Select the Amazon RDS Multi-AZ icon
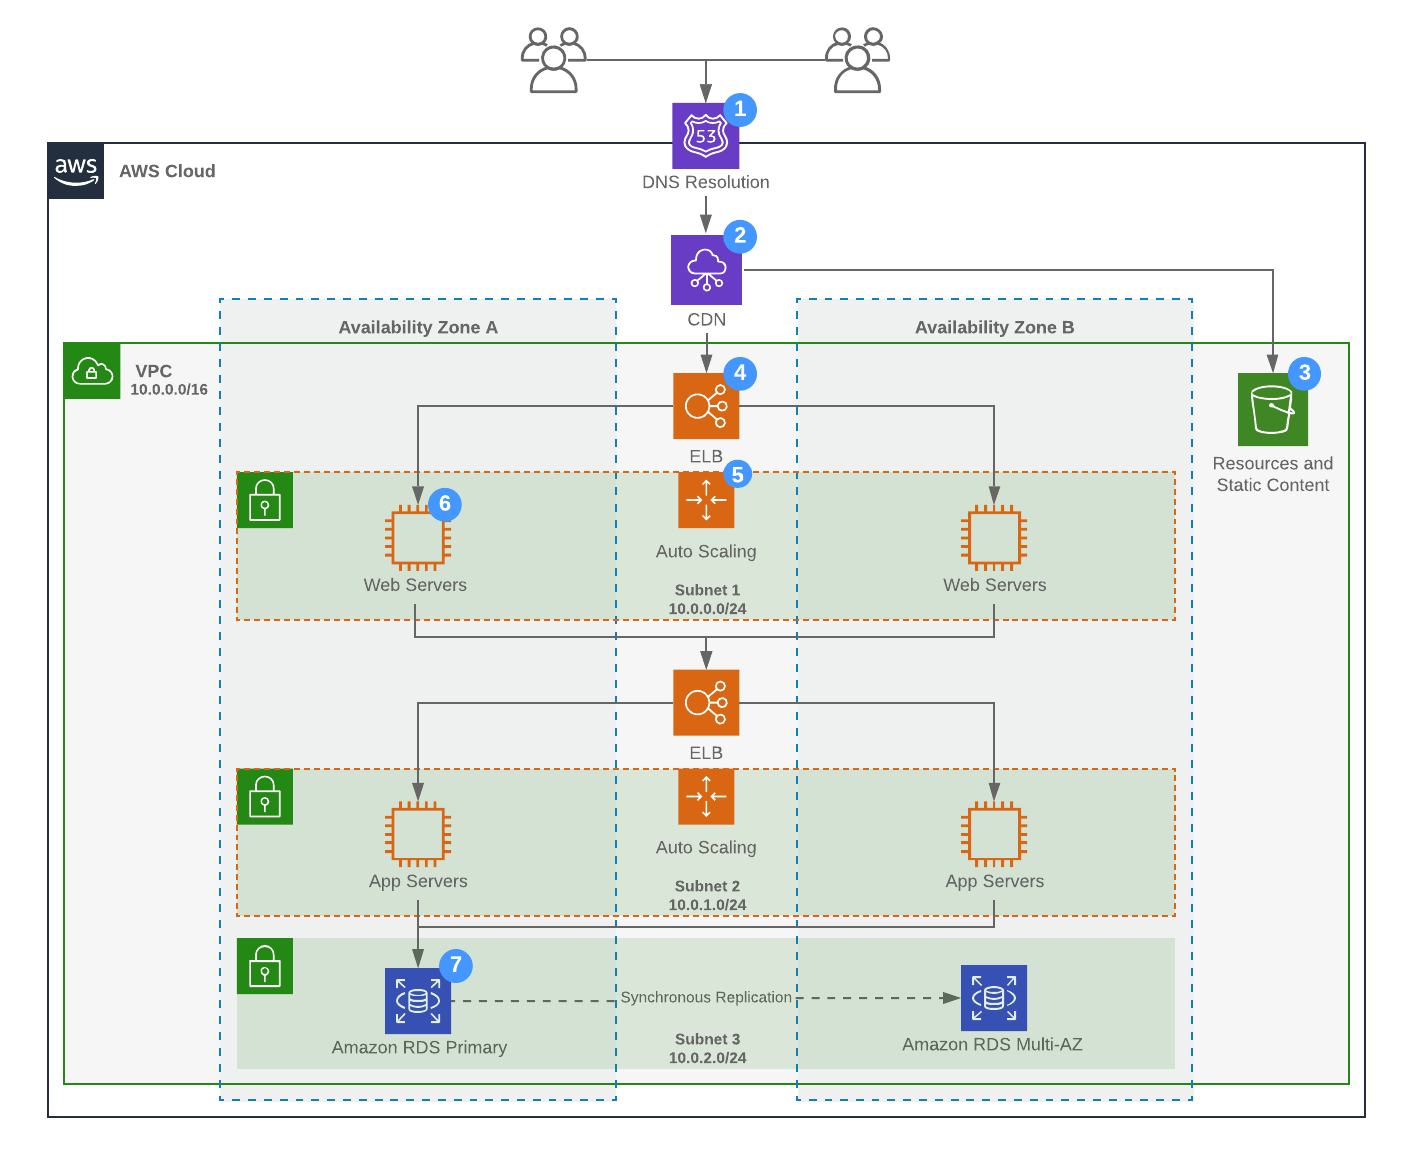This screenshot has width=1417, height=1164. (x=993, y=998)
